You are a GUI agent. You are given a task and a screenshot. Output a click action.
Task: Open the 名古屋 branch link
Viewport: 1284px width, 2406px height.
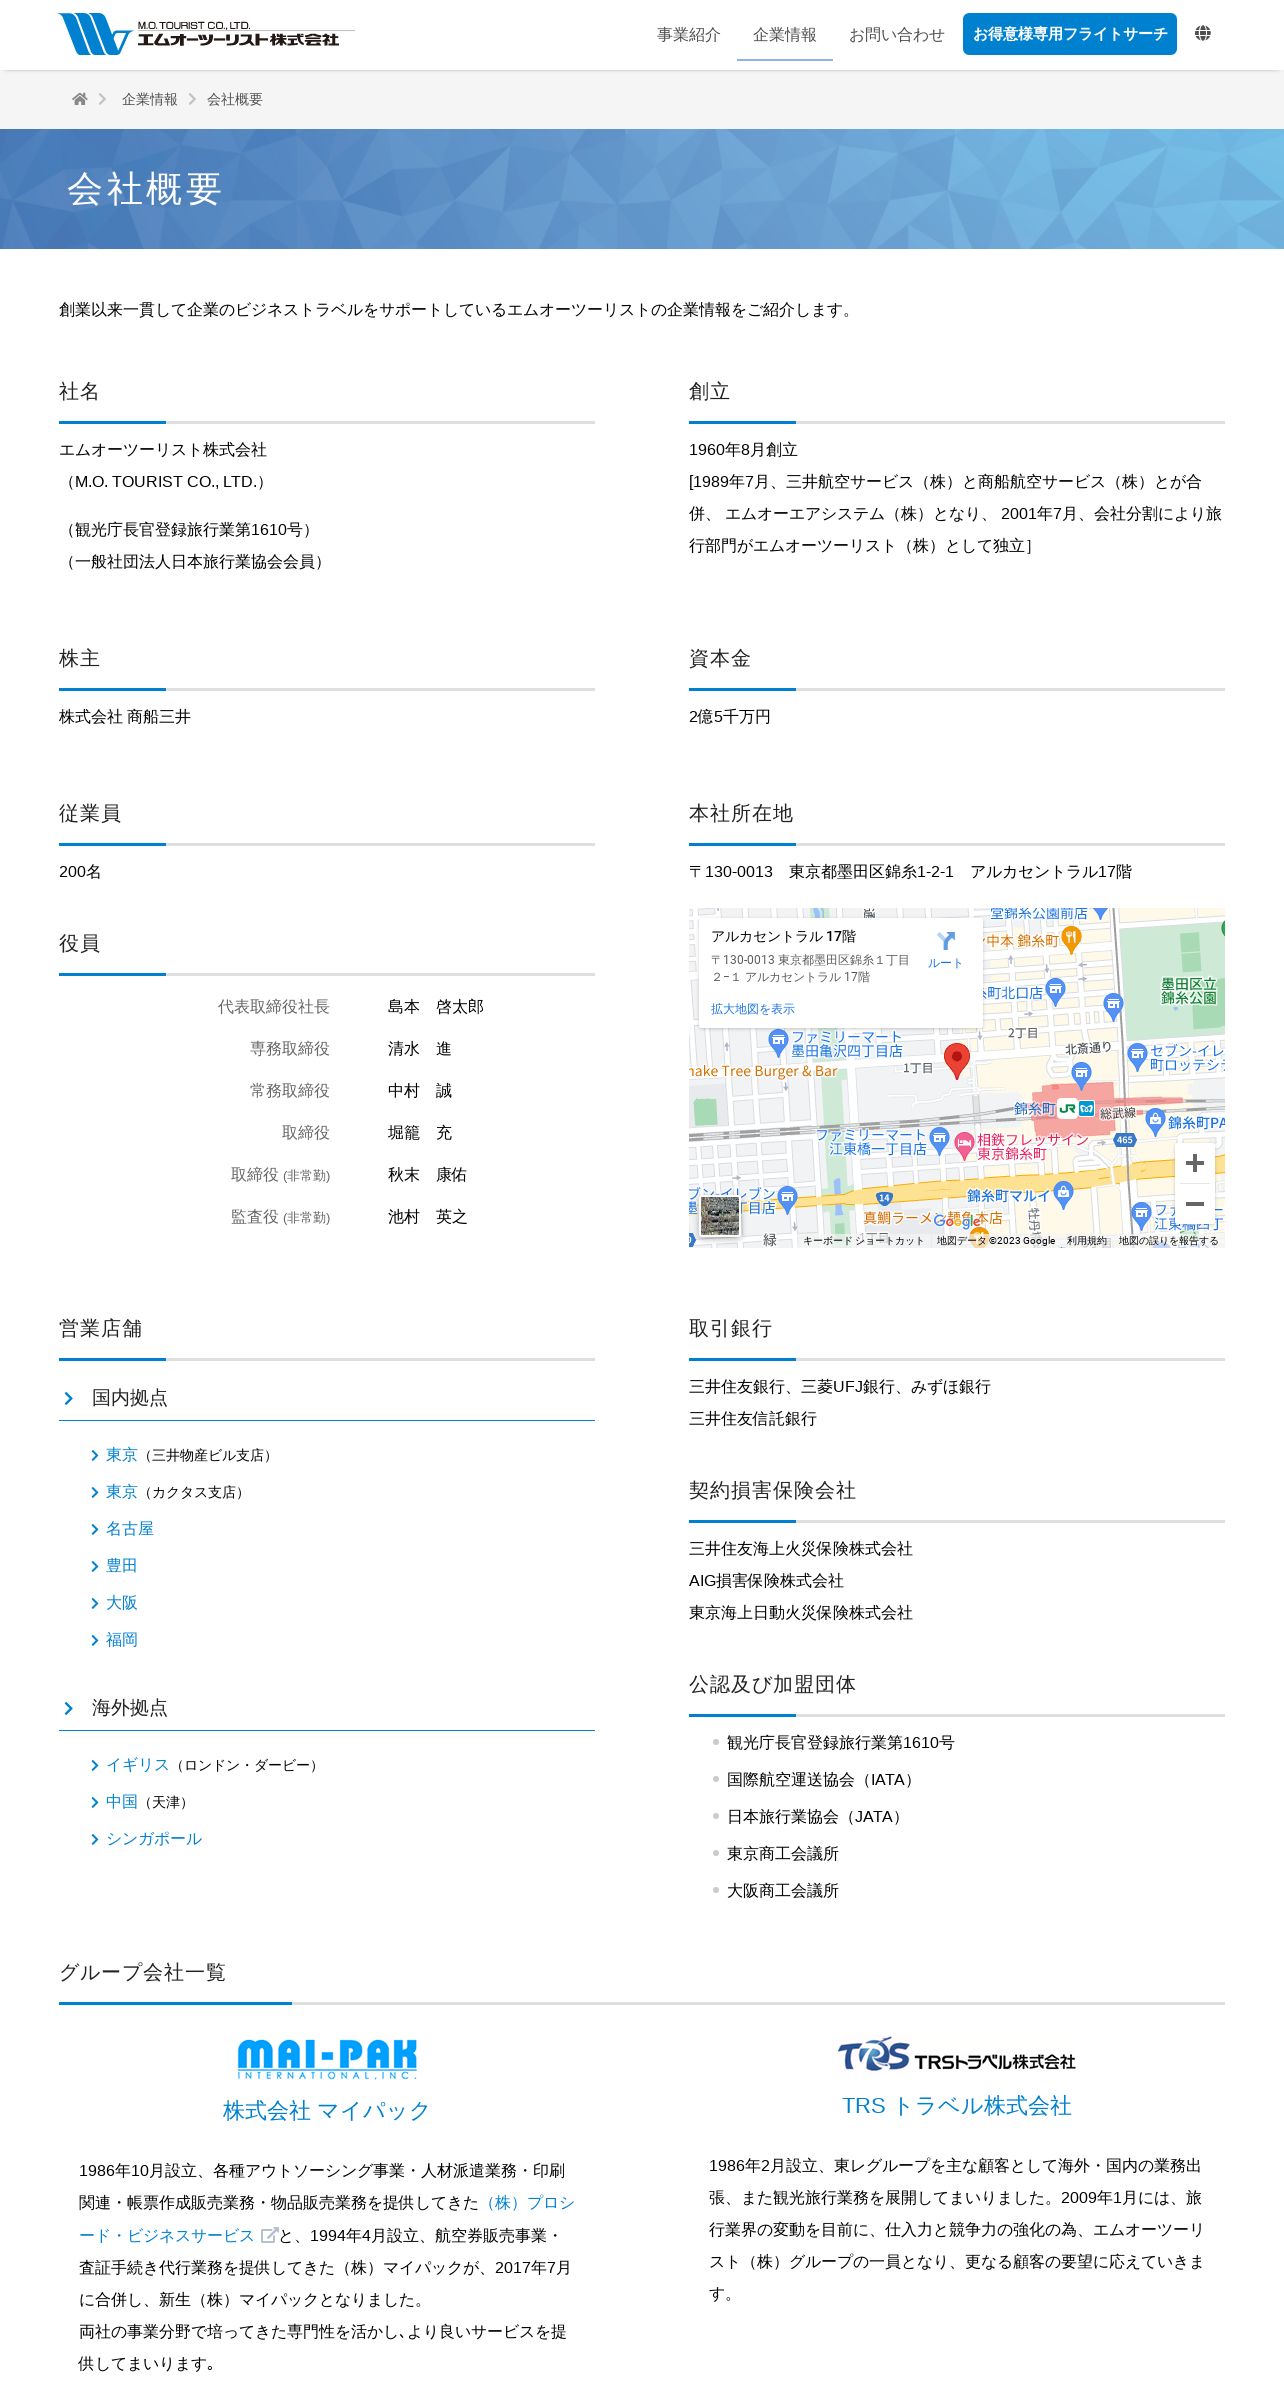130,1529
